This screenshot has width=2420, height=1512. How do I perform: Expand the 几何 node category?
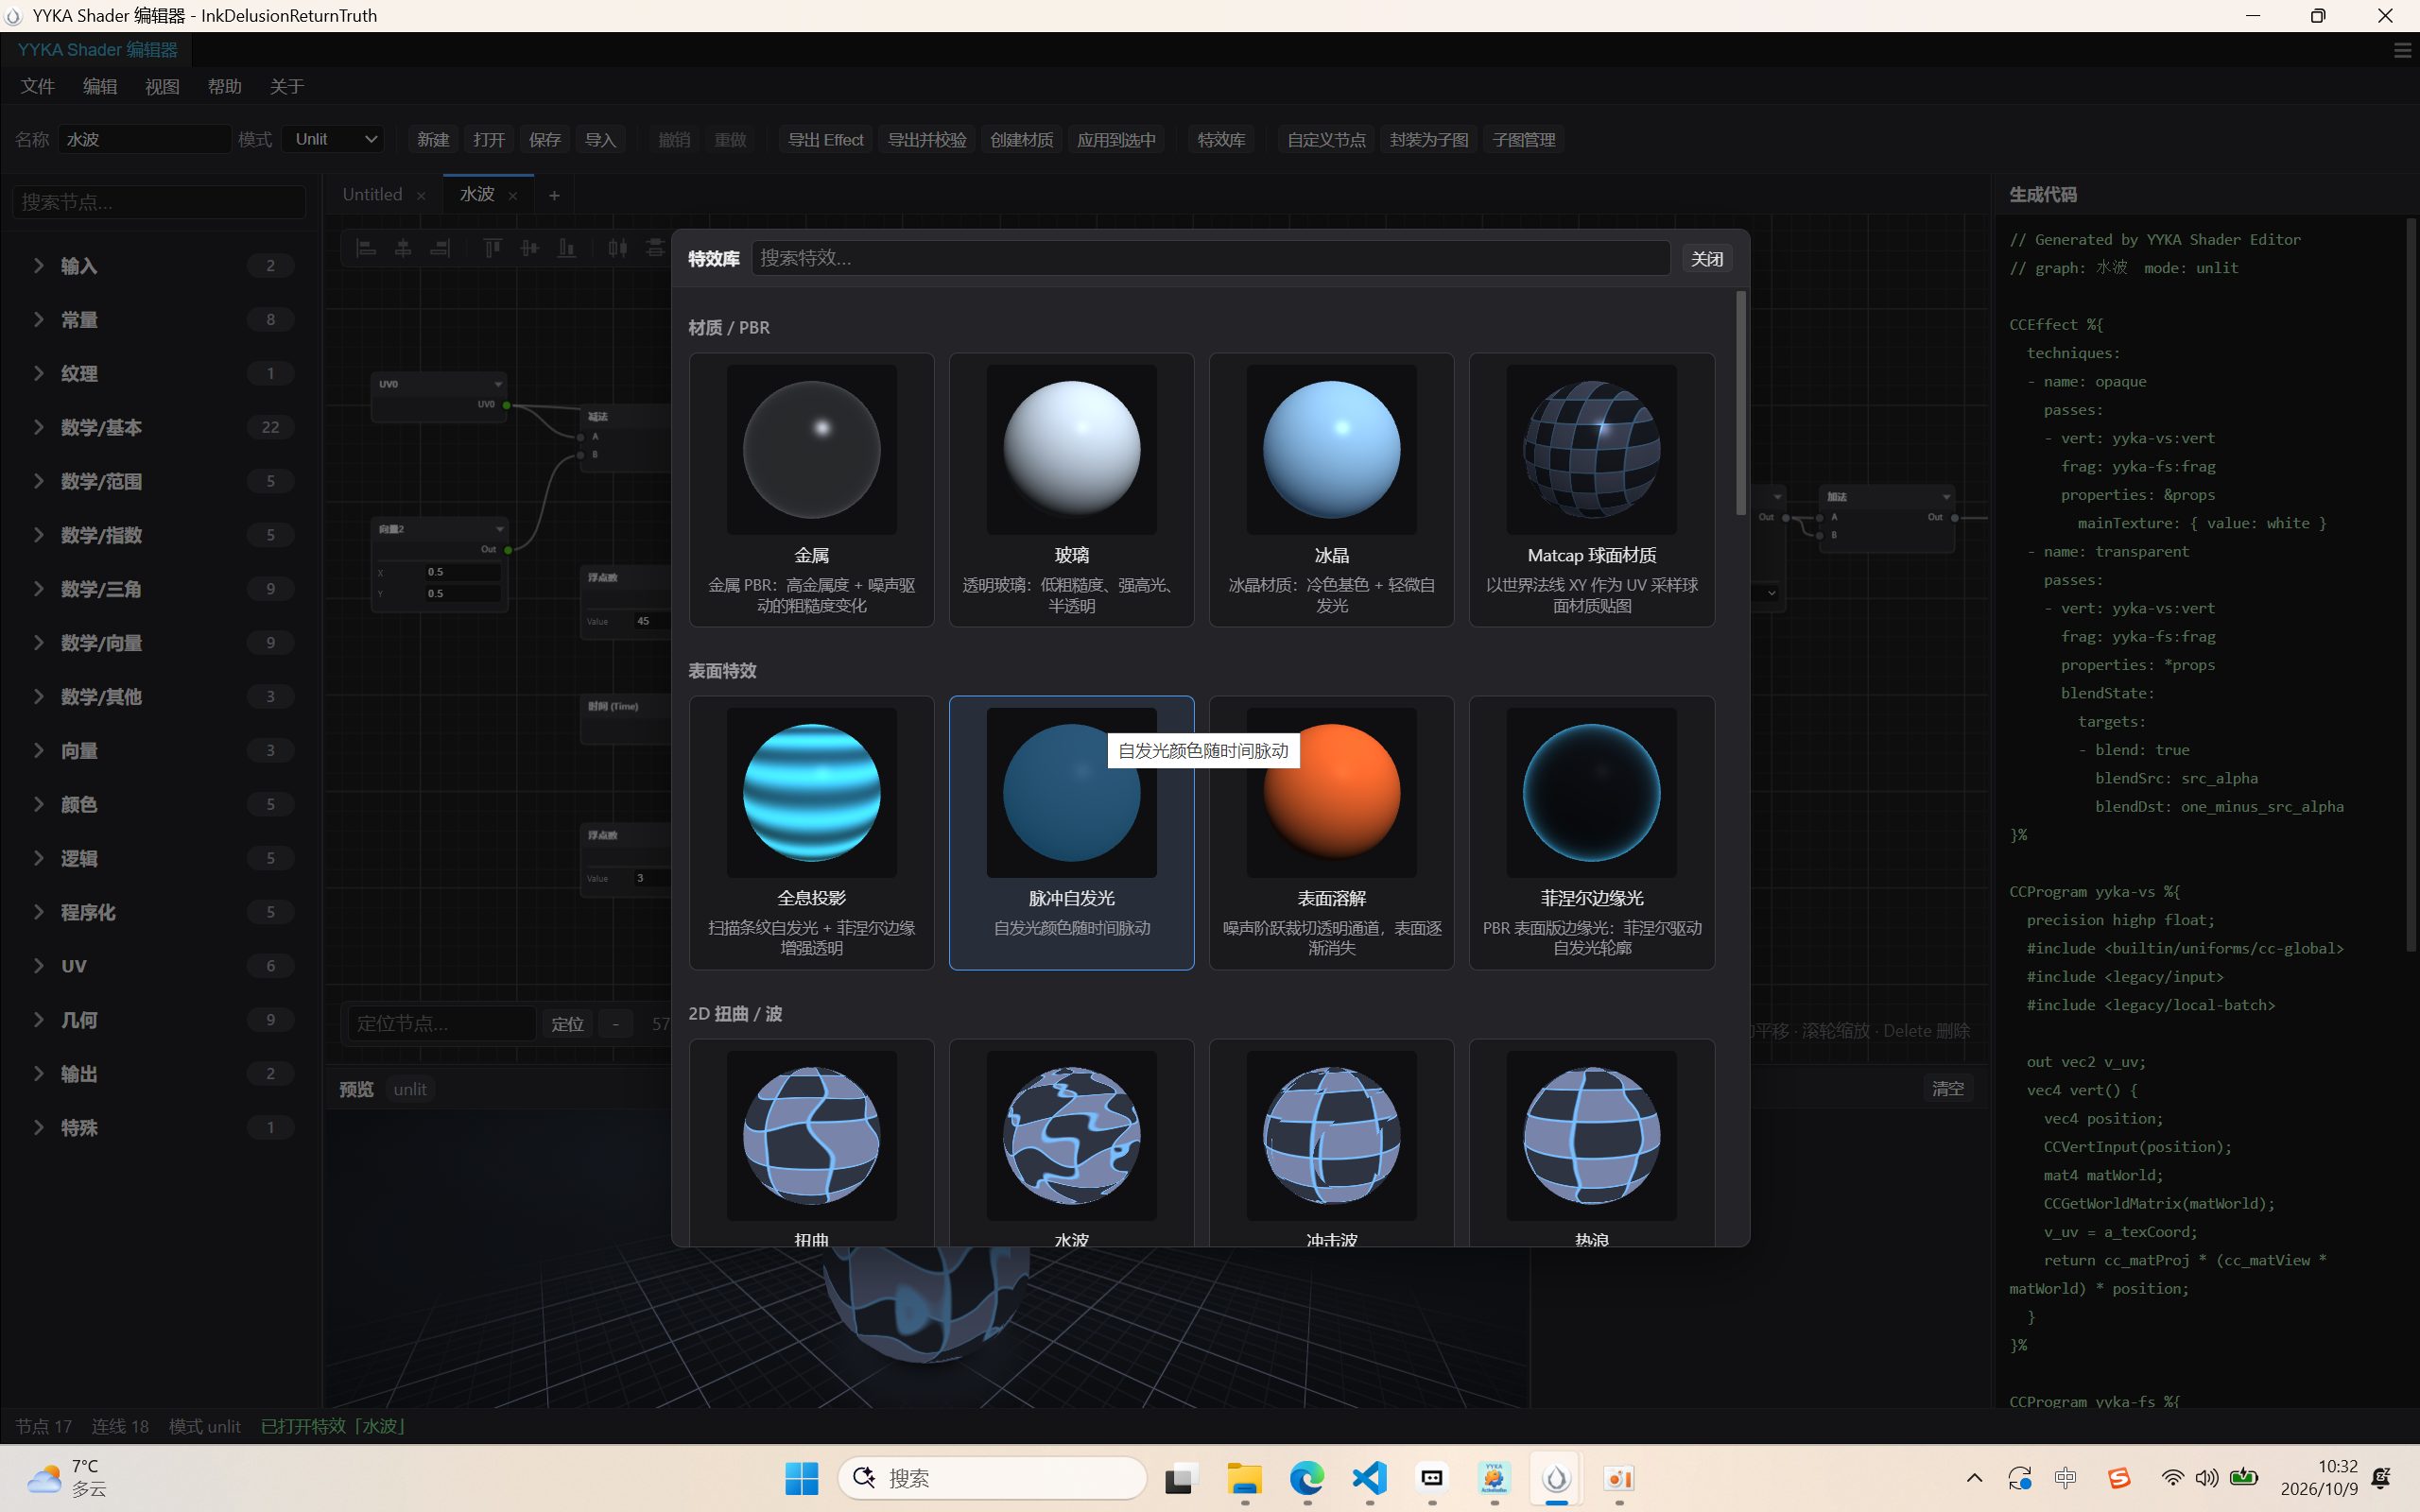[x=160, y=1020]
